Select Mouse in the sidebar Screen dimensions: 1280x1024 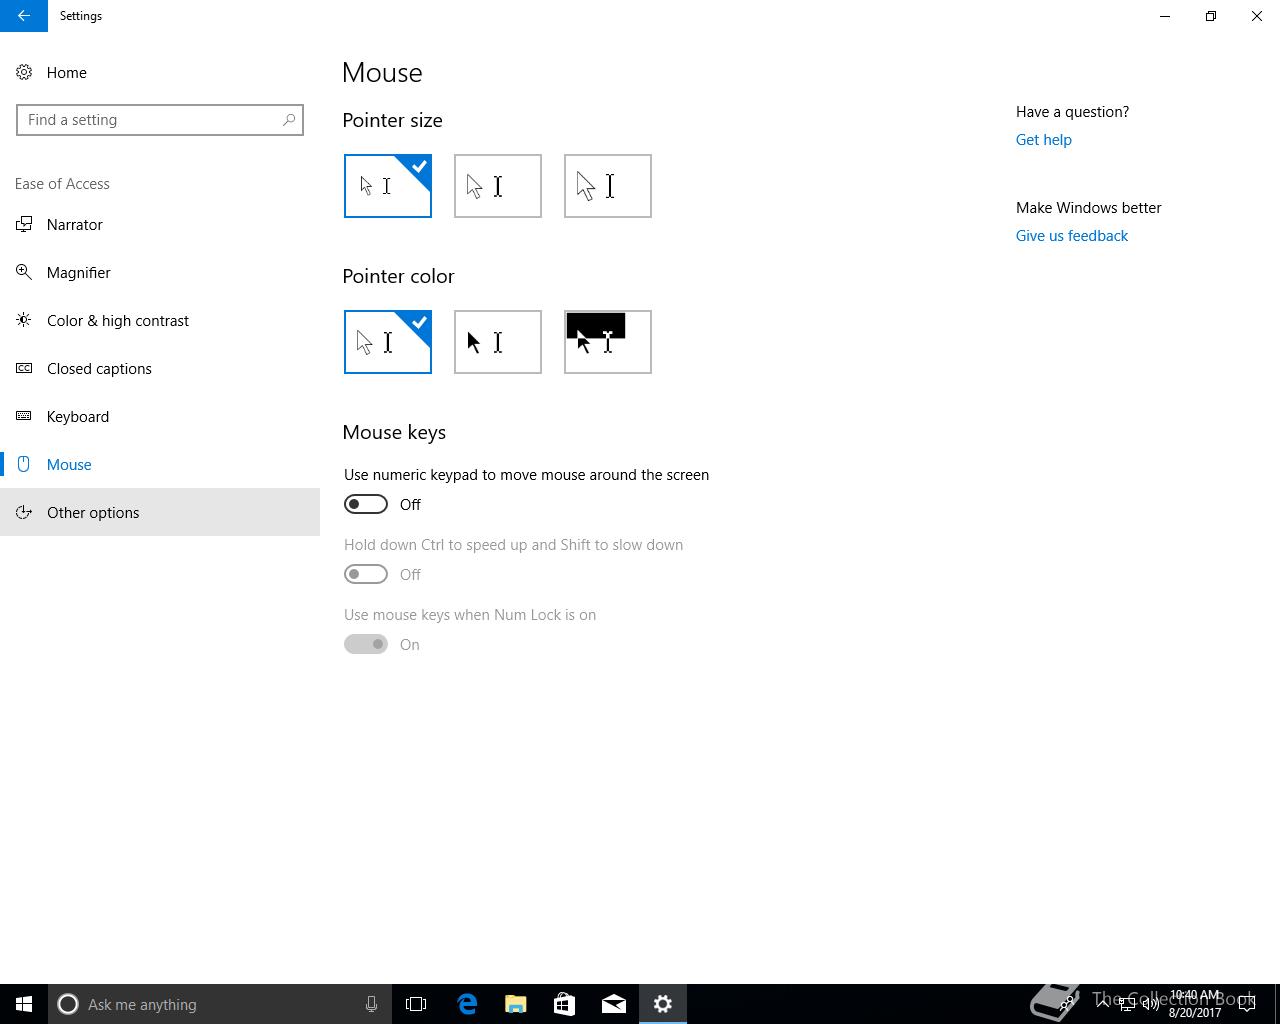160,465
